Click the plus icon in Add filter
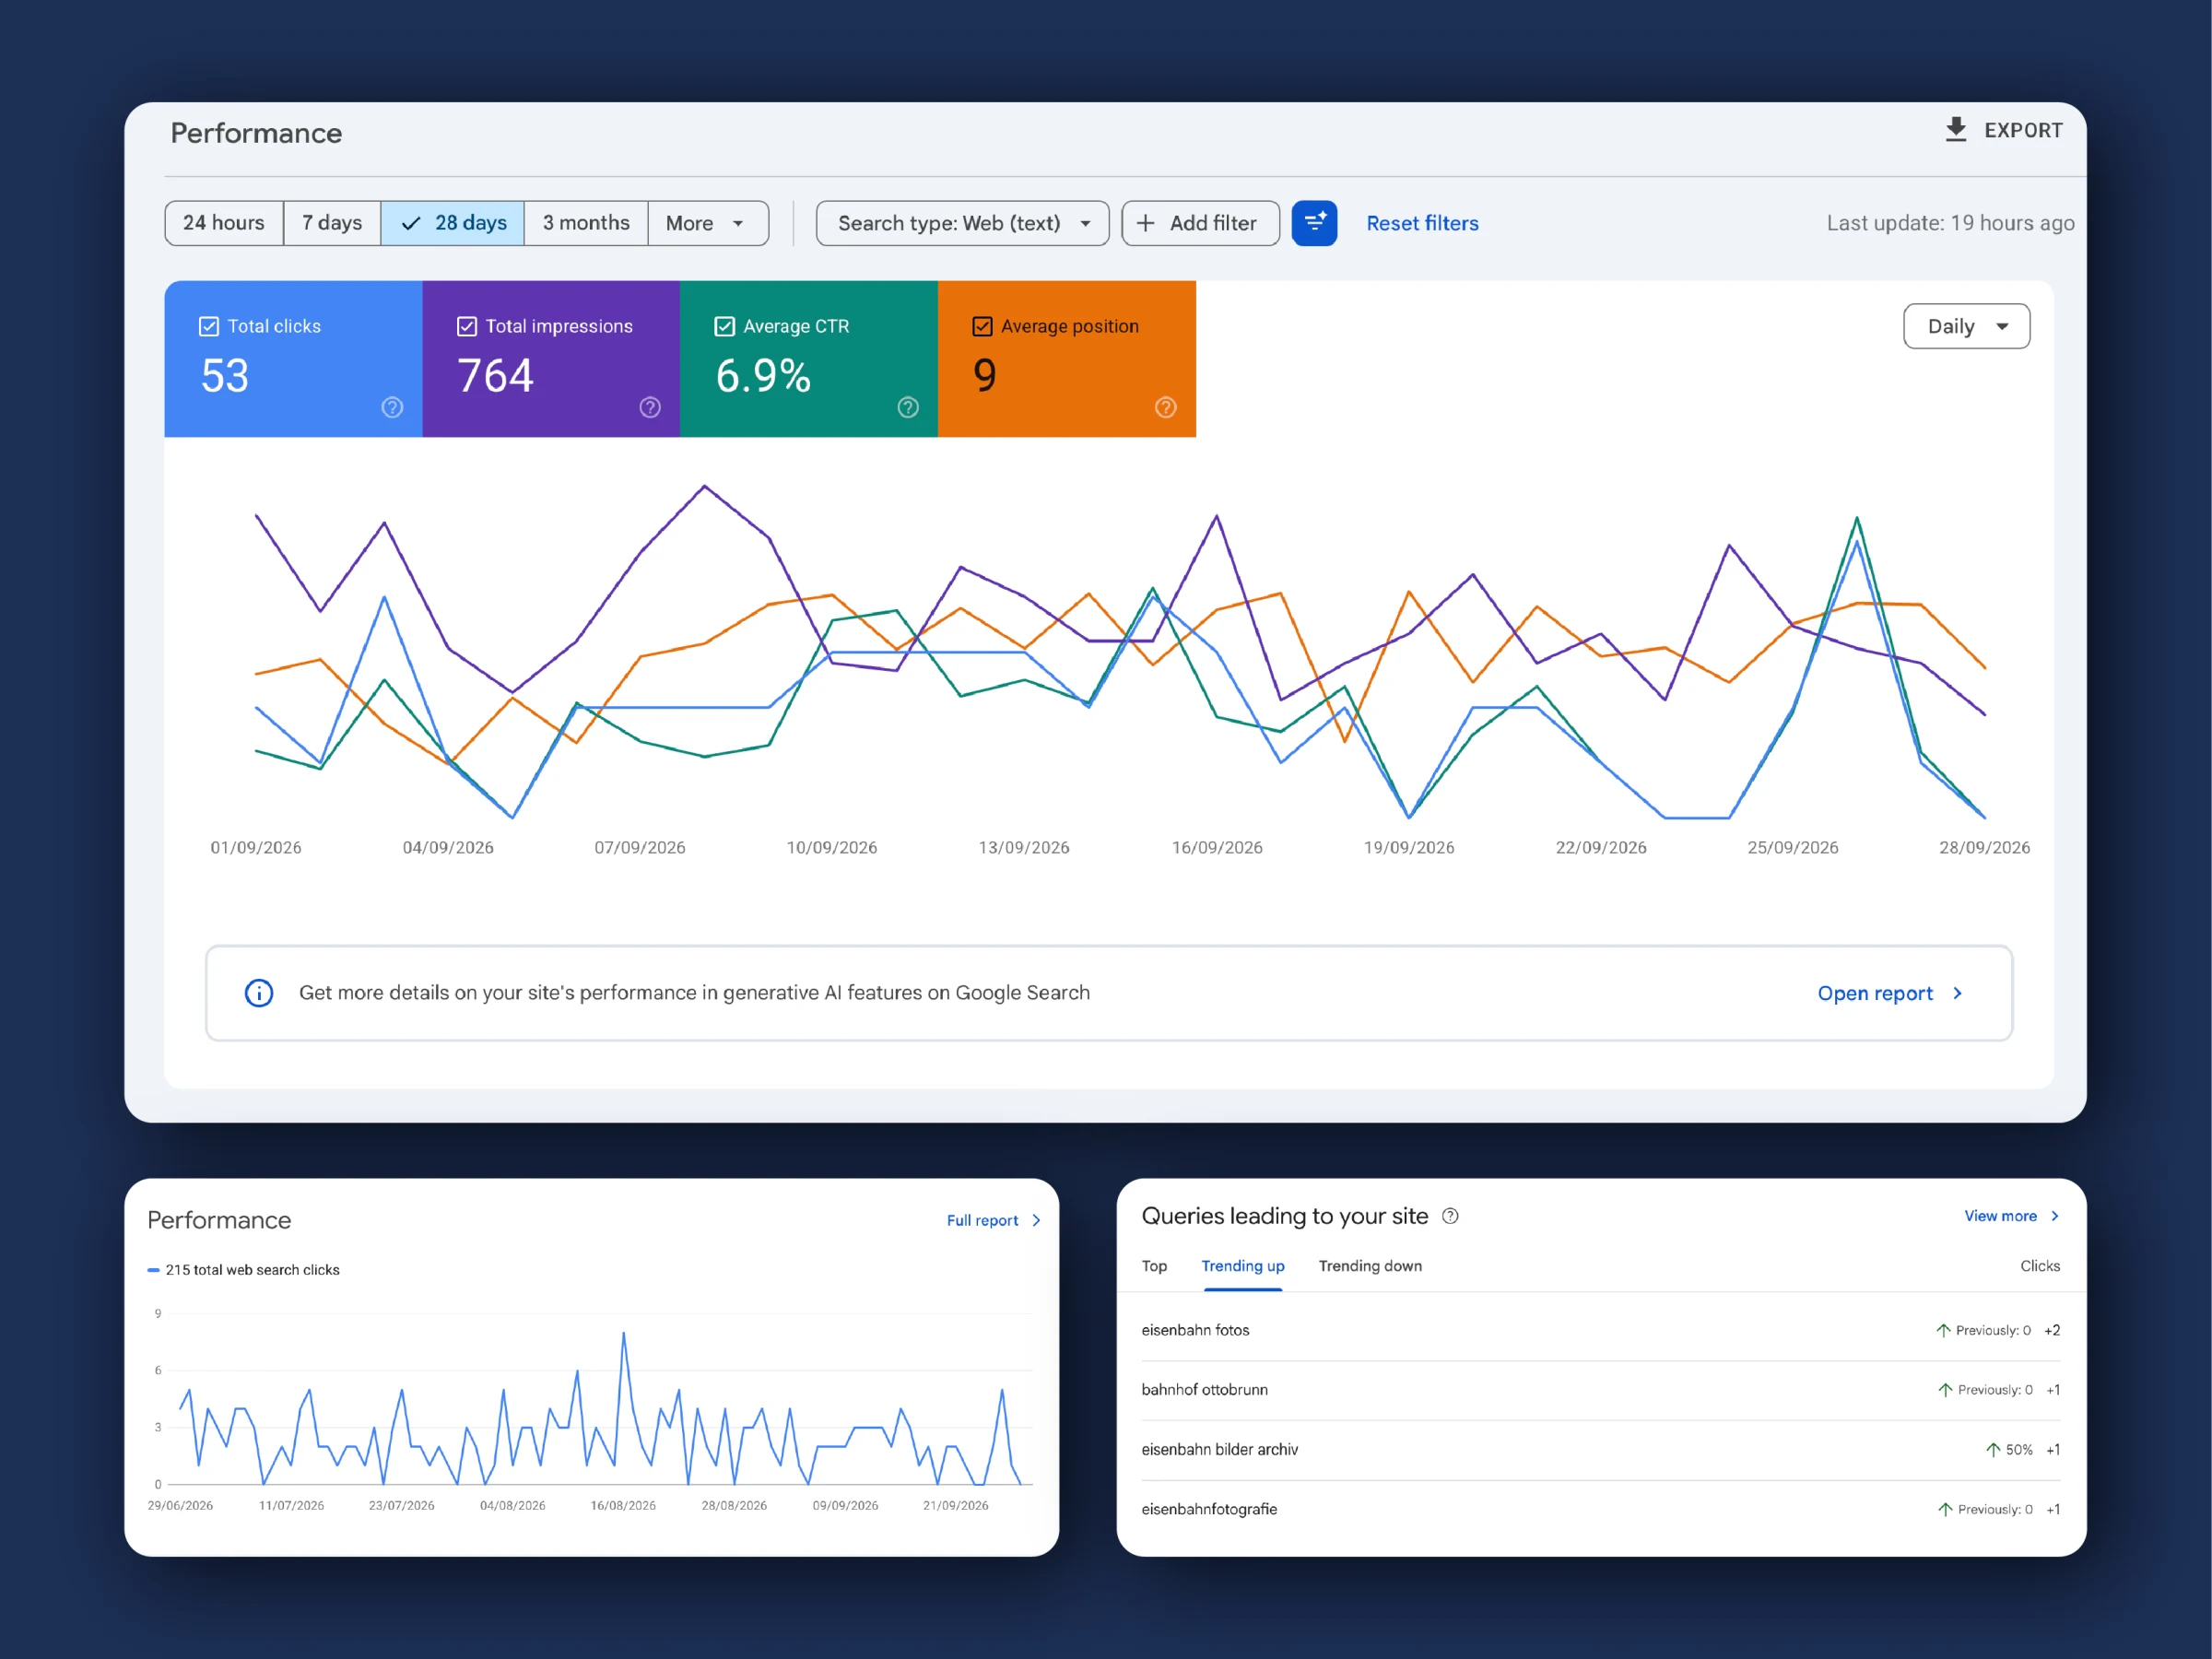 coord(1146,223)
